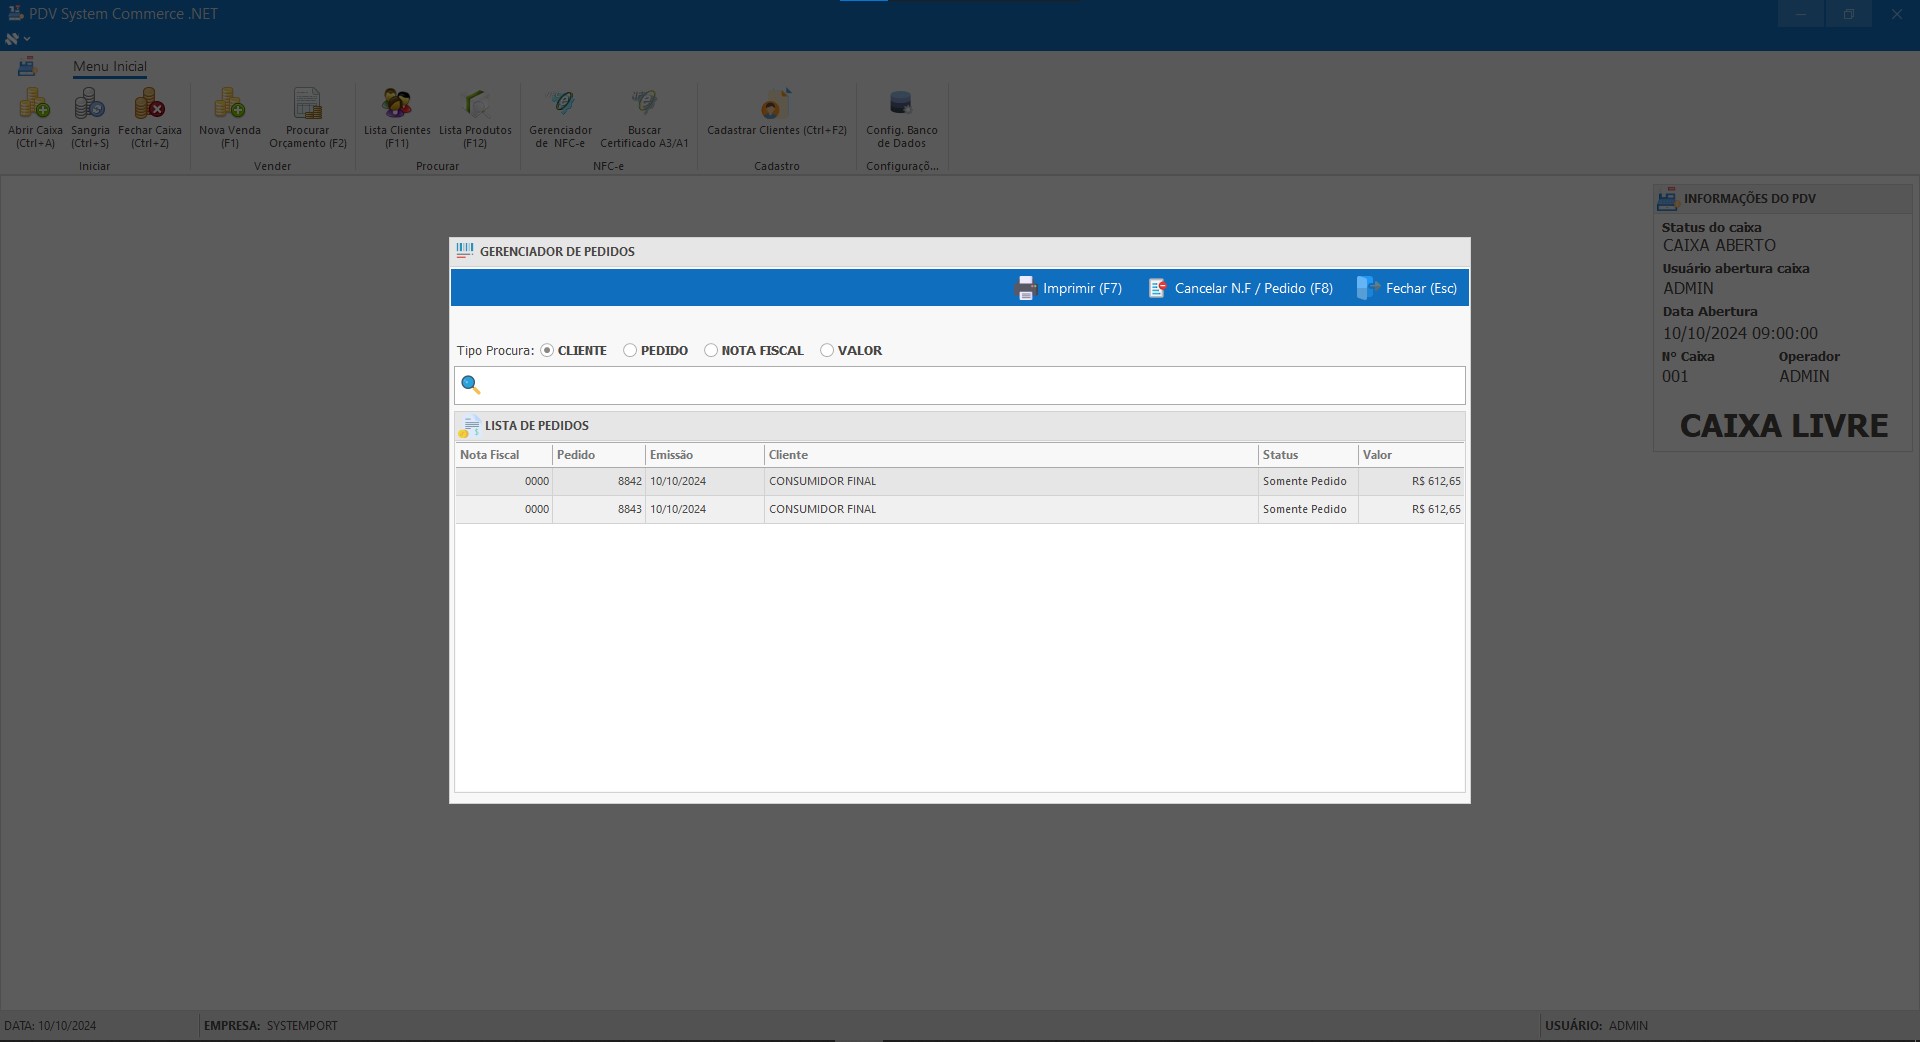This screenshot has width=1920, height=1042.
Task: Click Buscar Certificado A3/A1 icon
Action: point(644,104)
